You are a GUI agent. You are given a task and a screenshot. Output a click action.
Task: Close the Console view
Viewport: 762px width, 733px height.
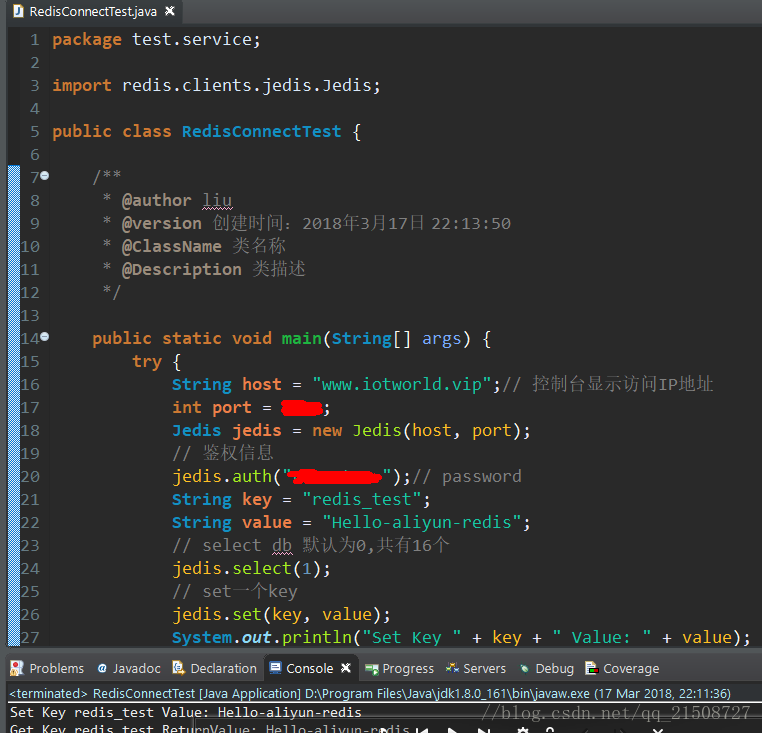click(x=346, y=668)
